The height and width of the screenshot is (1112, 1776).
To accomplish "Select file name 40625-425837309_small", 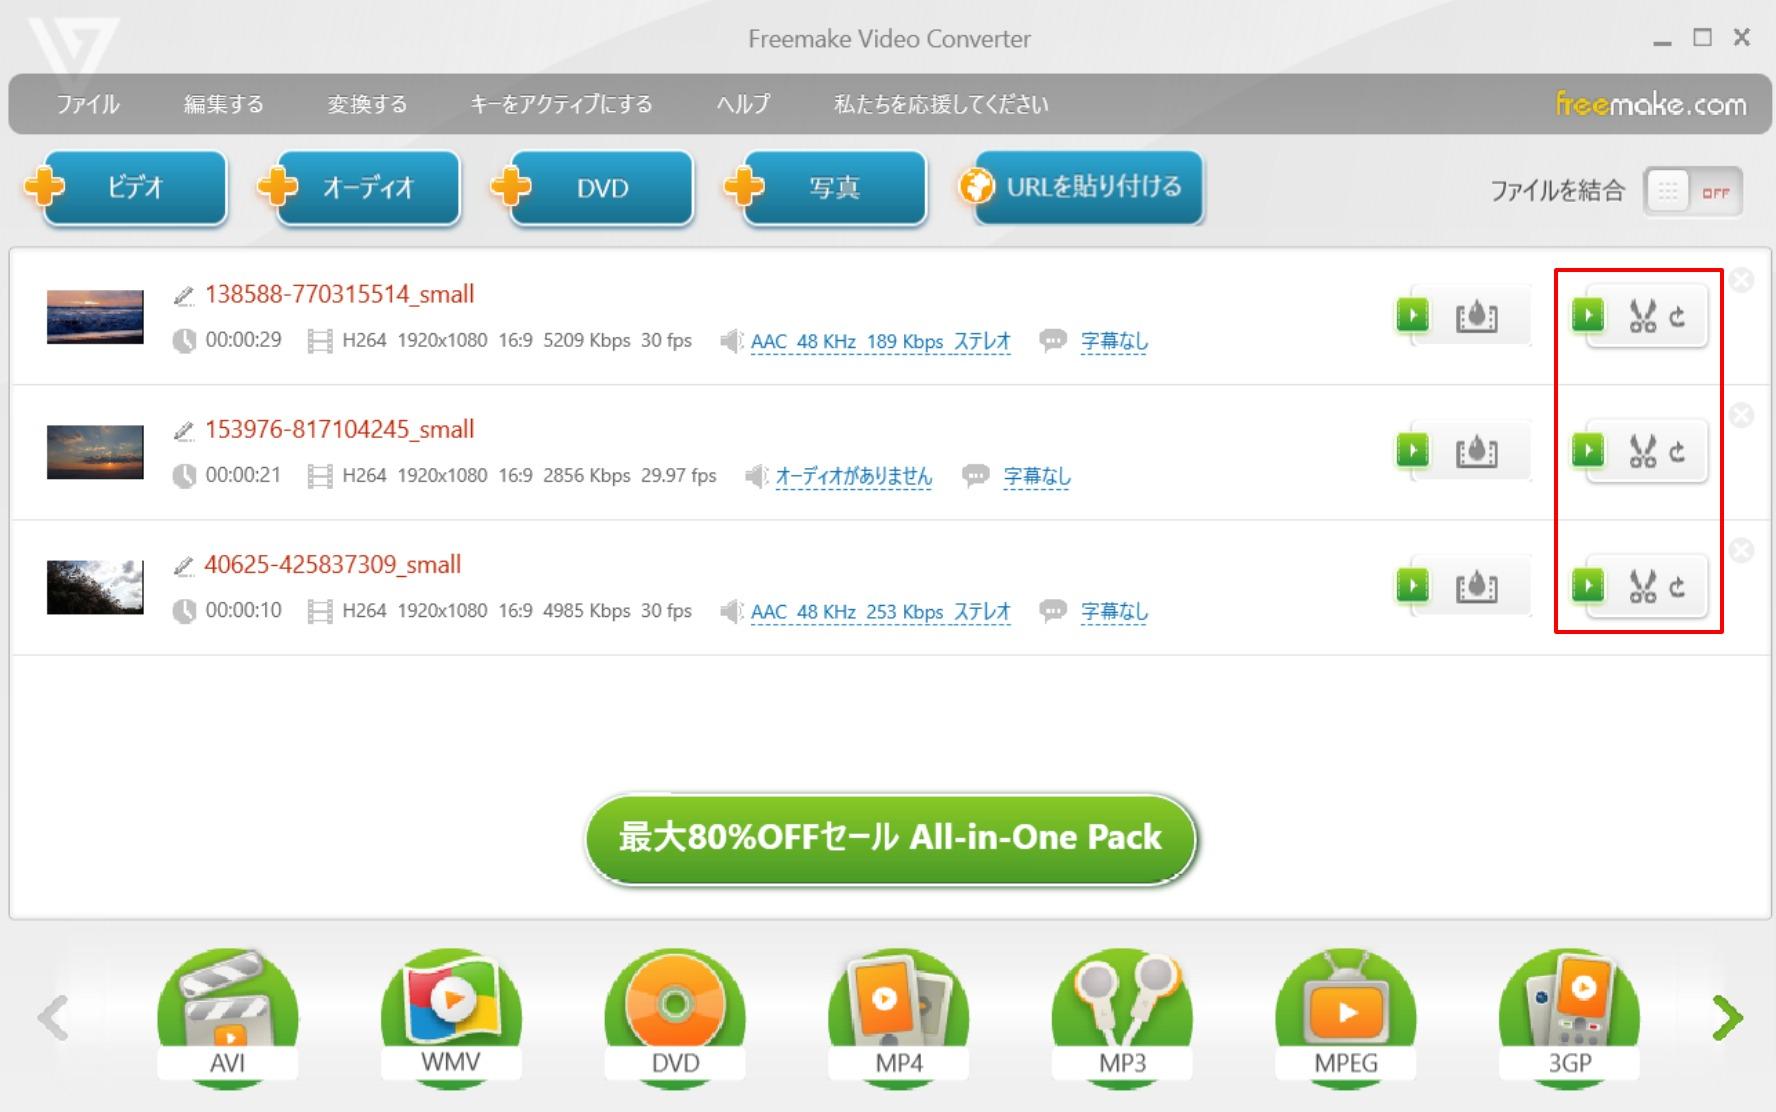I will 333,564.
